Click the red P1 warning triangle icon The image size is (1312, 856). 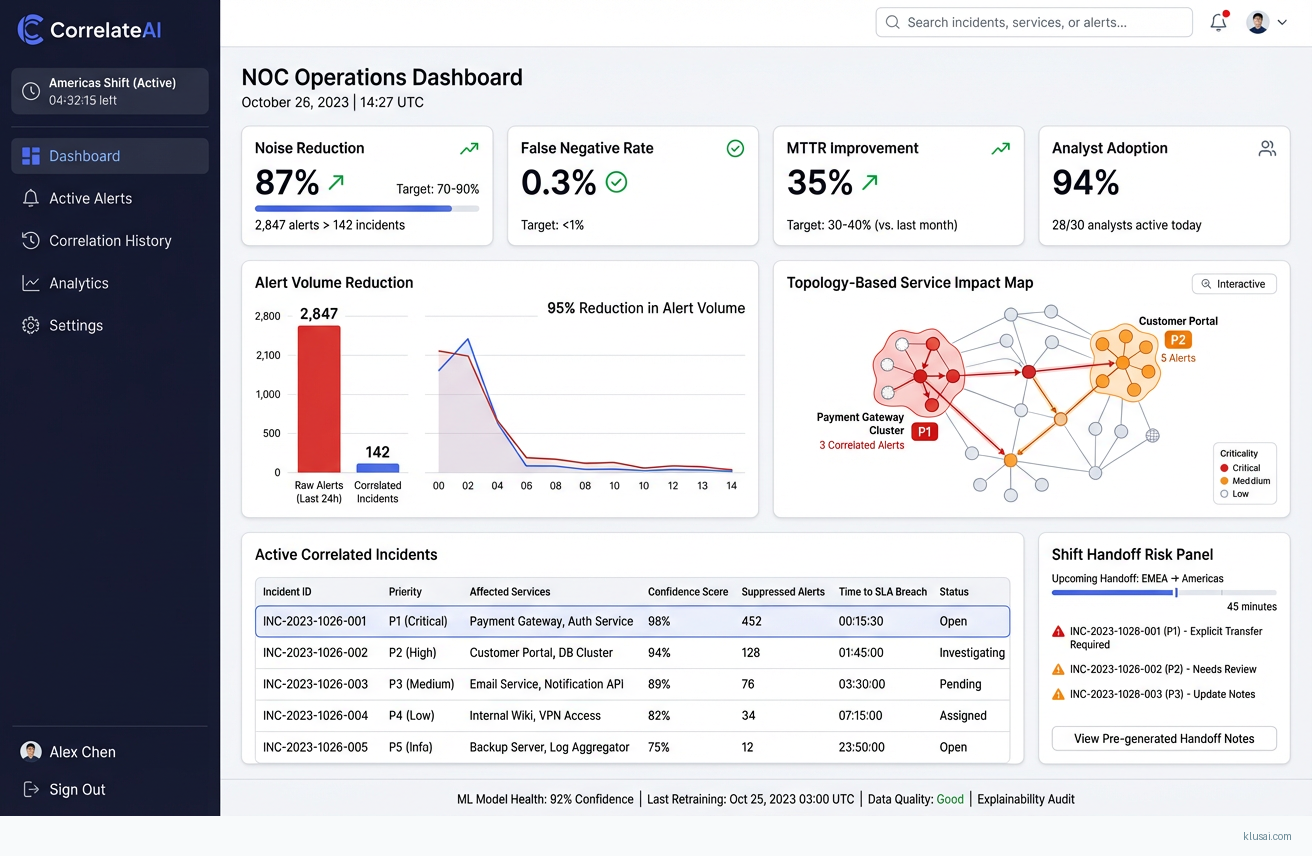tap(1058, 632)
